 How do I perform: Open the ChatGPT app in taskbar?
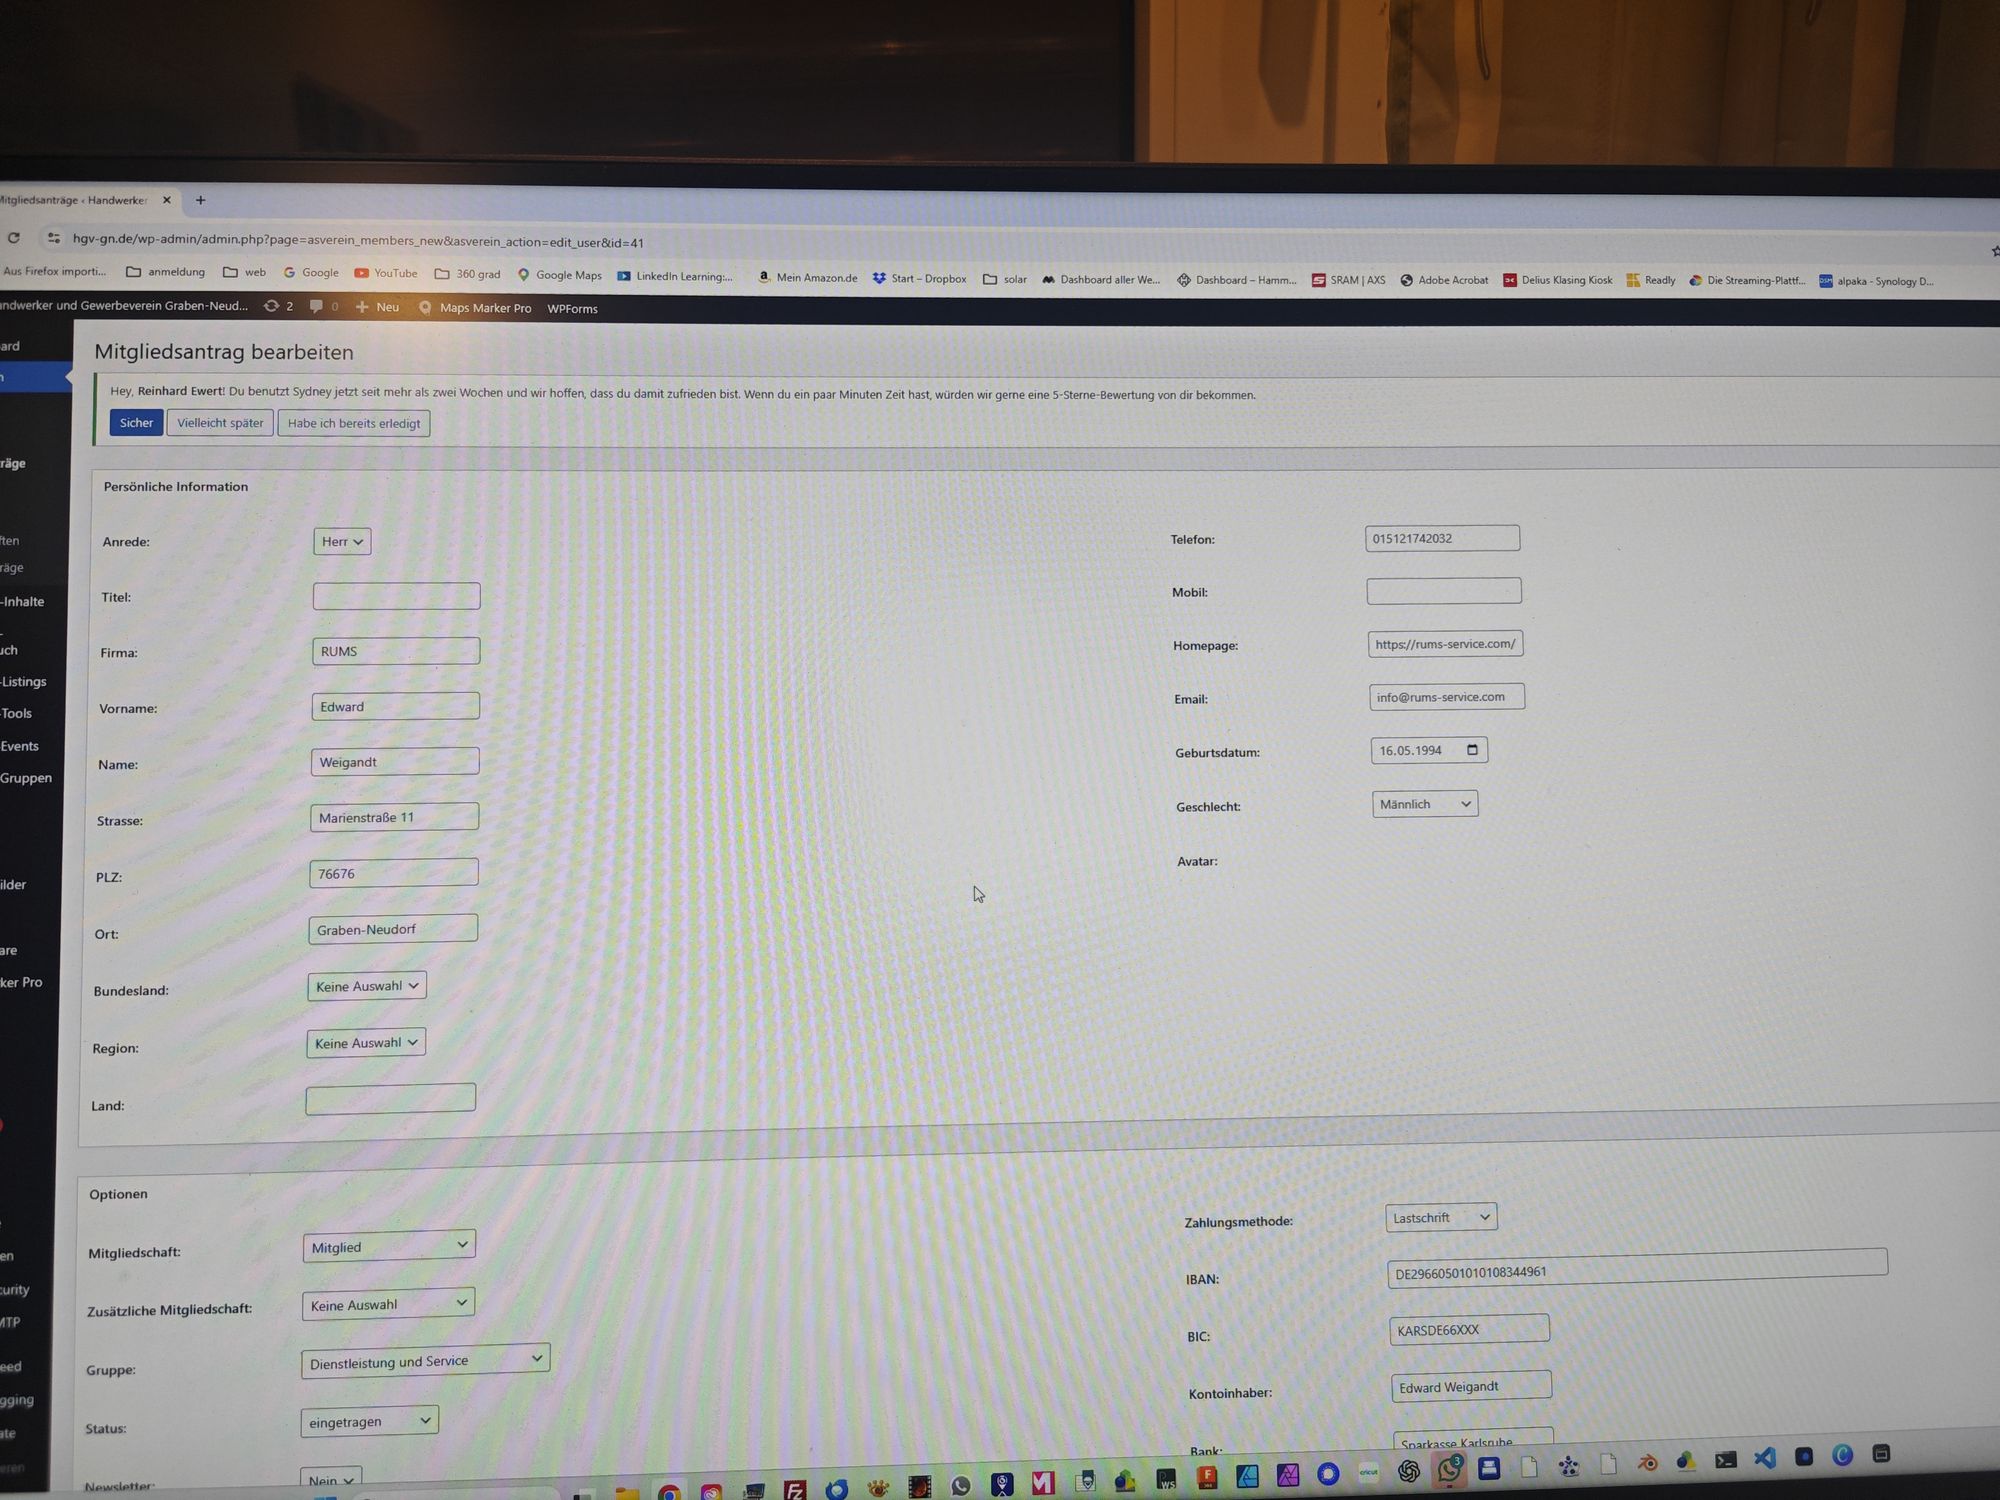[1409, 1470]
